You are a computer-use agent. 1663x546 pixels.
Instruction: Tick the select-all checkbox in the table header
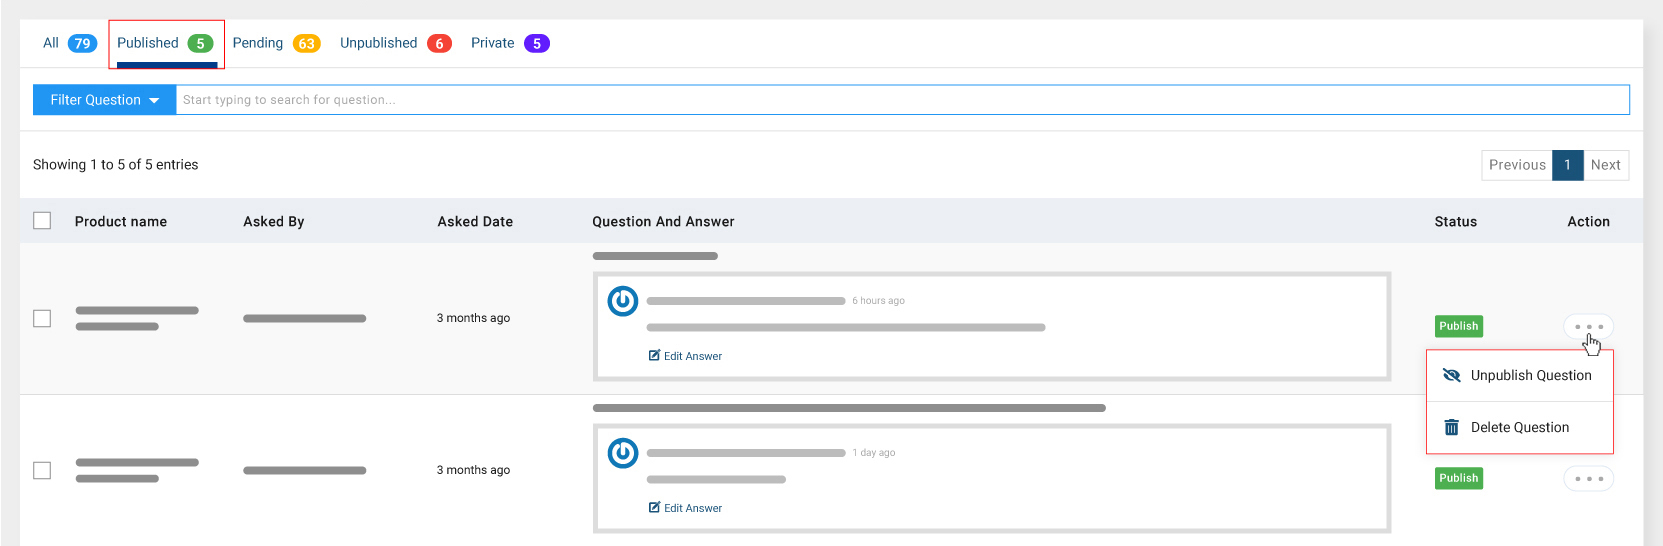(x=42, y=220)
